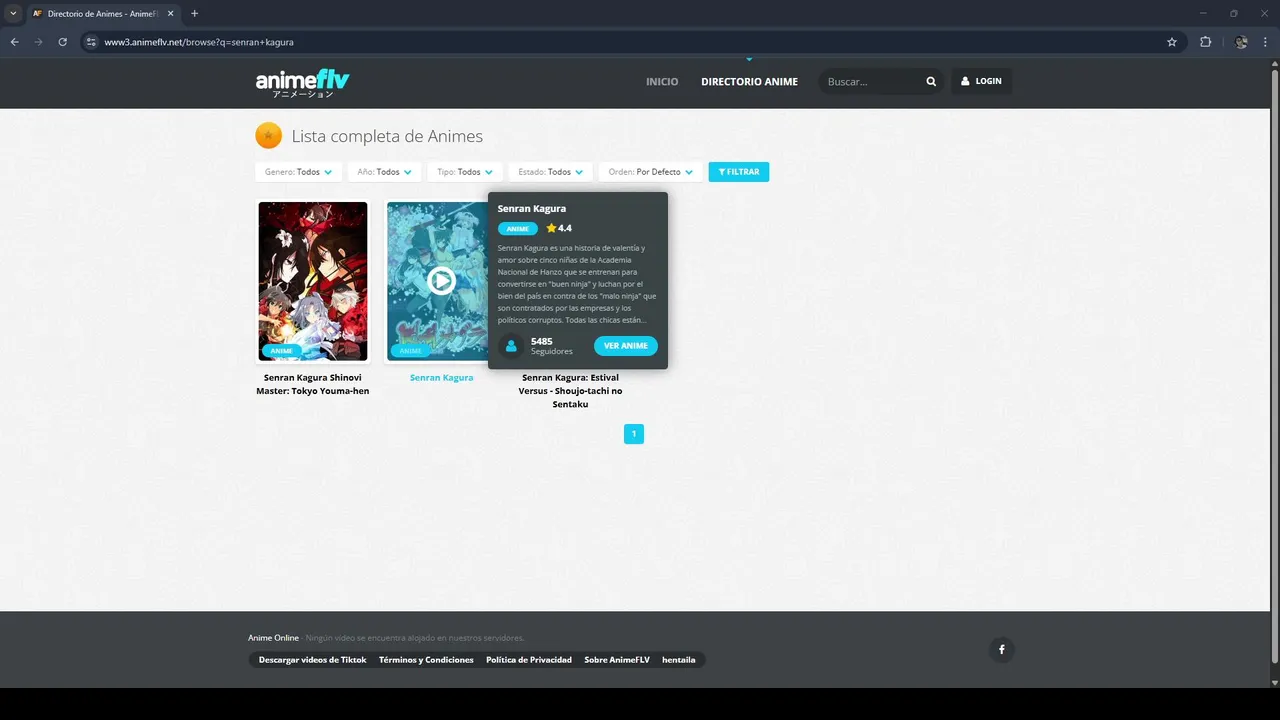Open tab search dropdown arrow

[13, 13]
